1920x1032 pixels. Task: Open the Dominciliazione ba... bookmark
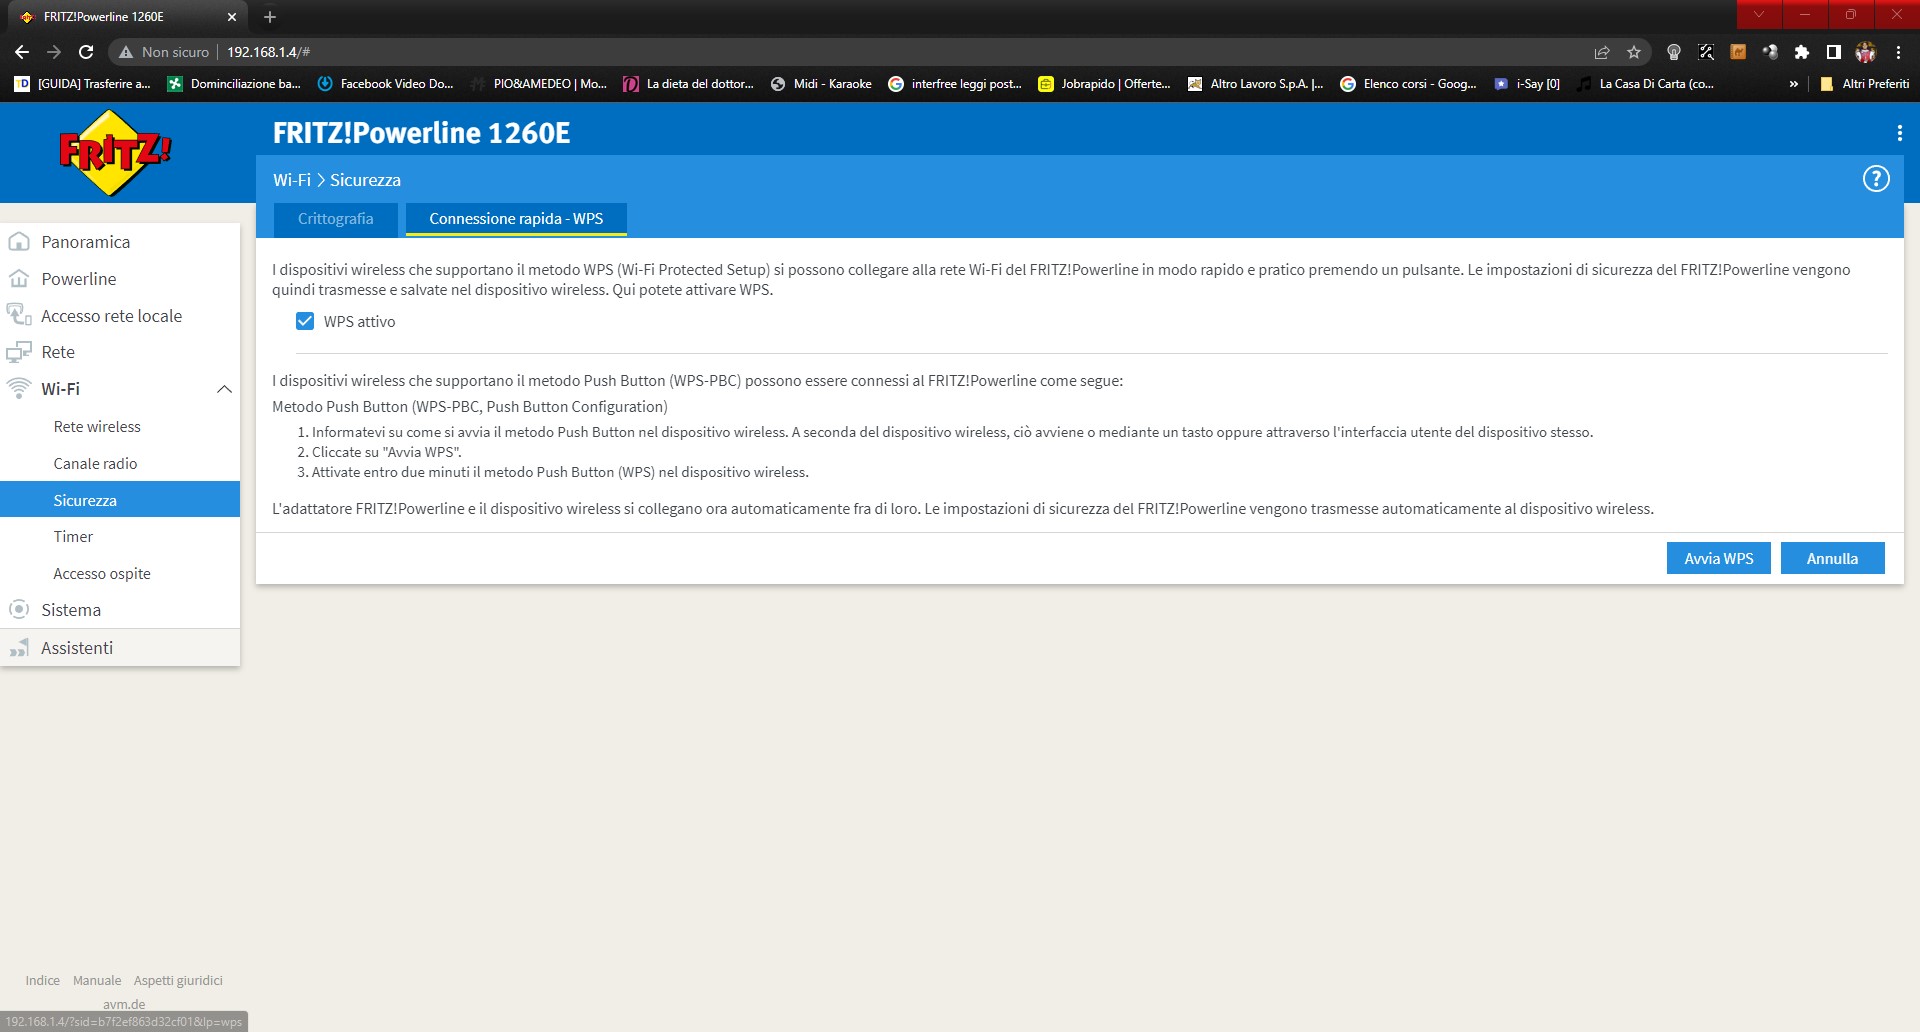(x=234, y=84)
